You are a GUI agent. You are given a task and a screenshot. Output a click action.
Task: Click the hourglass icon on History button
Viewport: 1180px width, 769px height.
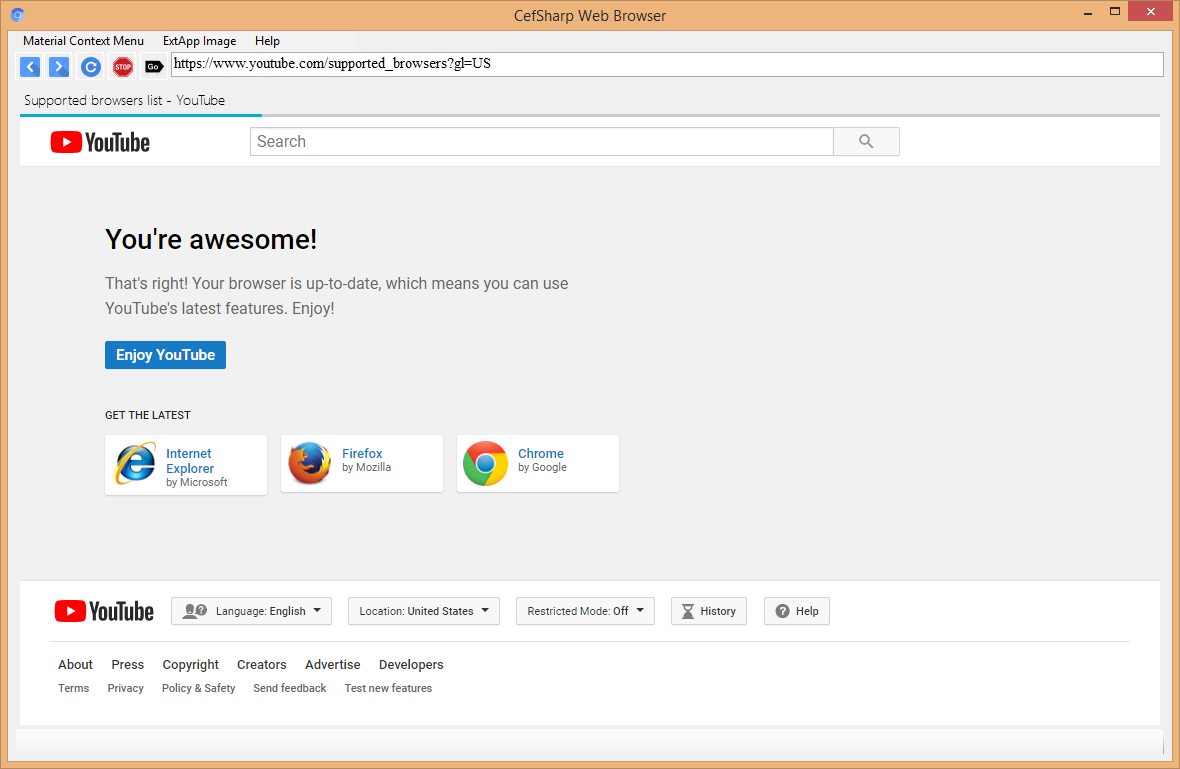pyautogui.click(x=688, y=611)
